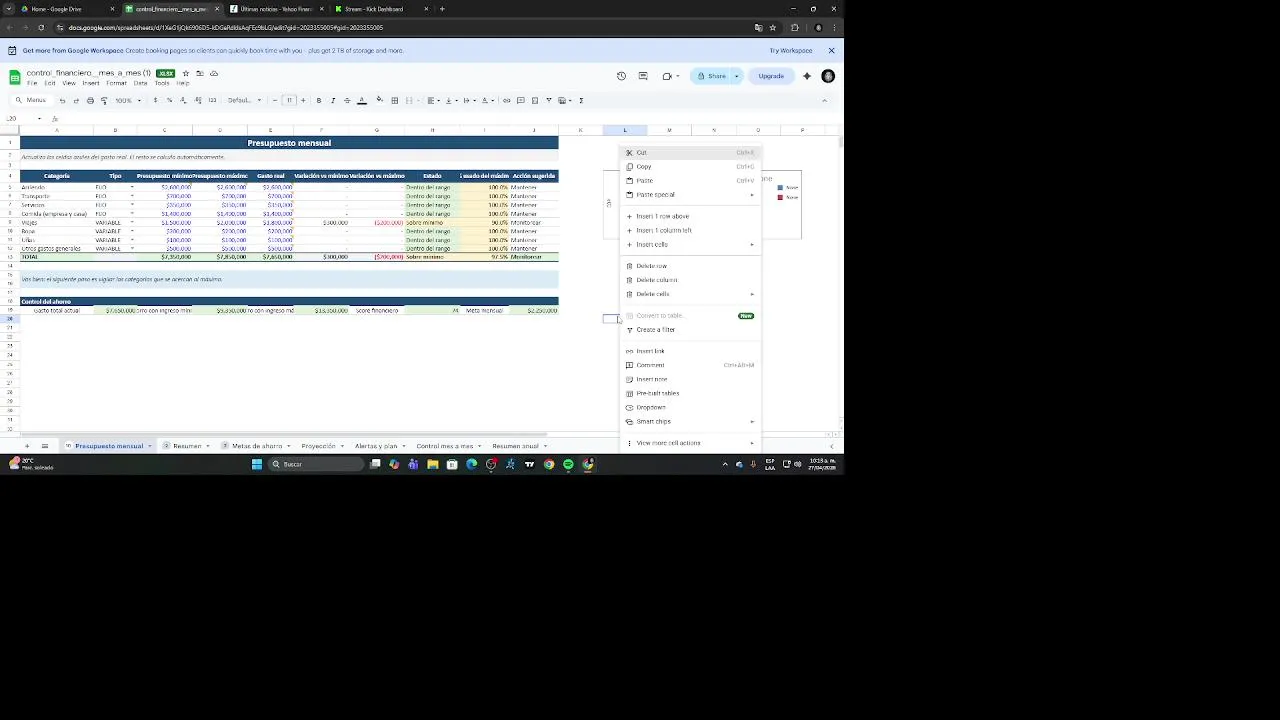Toggle bold formatting
1280x720 pixels.
(x=319, y=100)
